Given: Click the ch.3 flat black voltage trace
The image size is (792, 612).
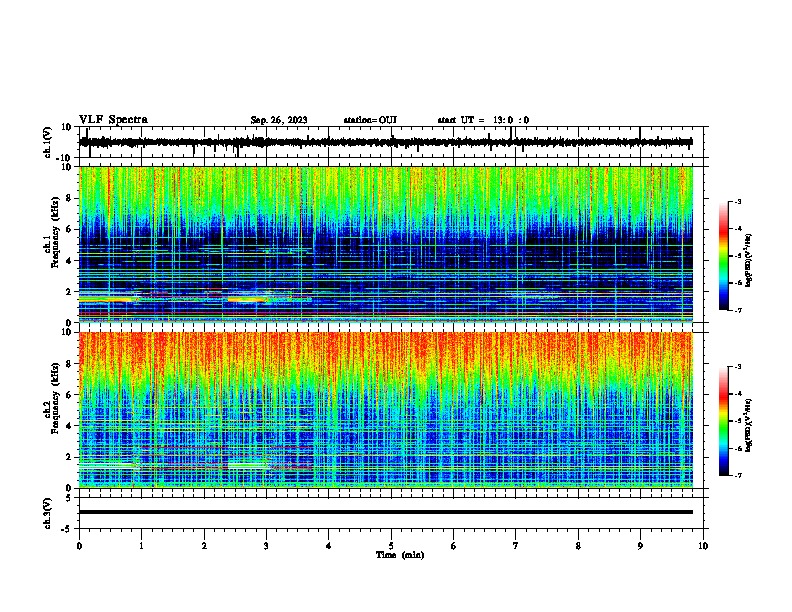Looking at the screenshot, I should click(x=386, y=512).
